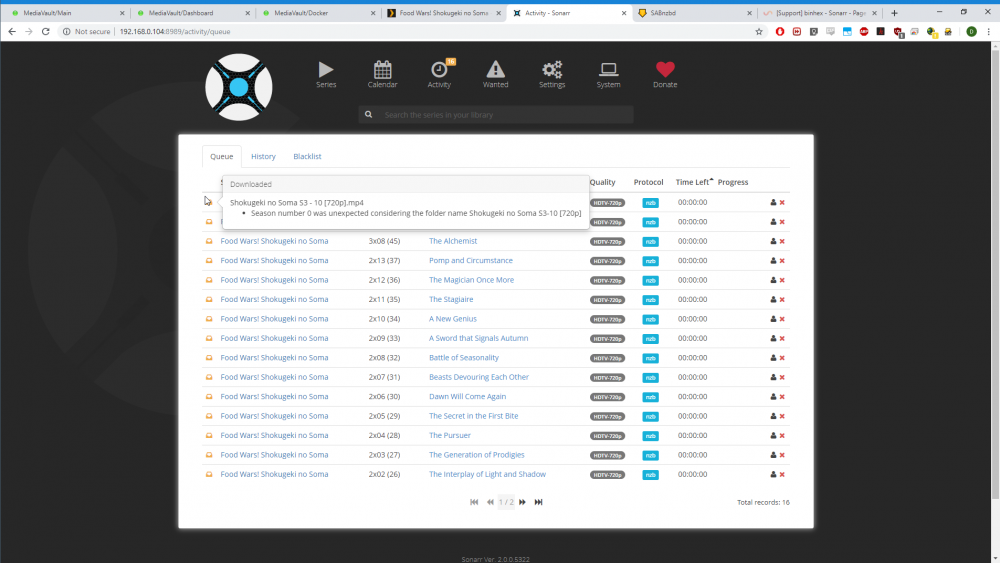The width and height of the screenshot is (1000, 563).
Task: Open the browser profile avatar
Action: (x=971, y=31)
